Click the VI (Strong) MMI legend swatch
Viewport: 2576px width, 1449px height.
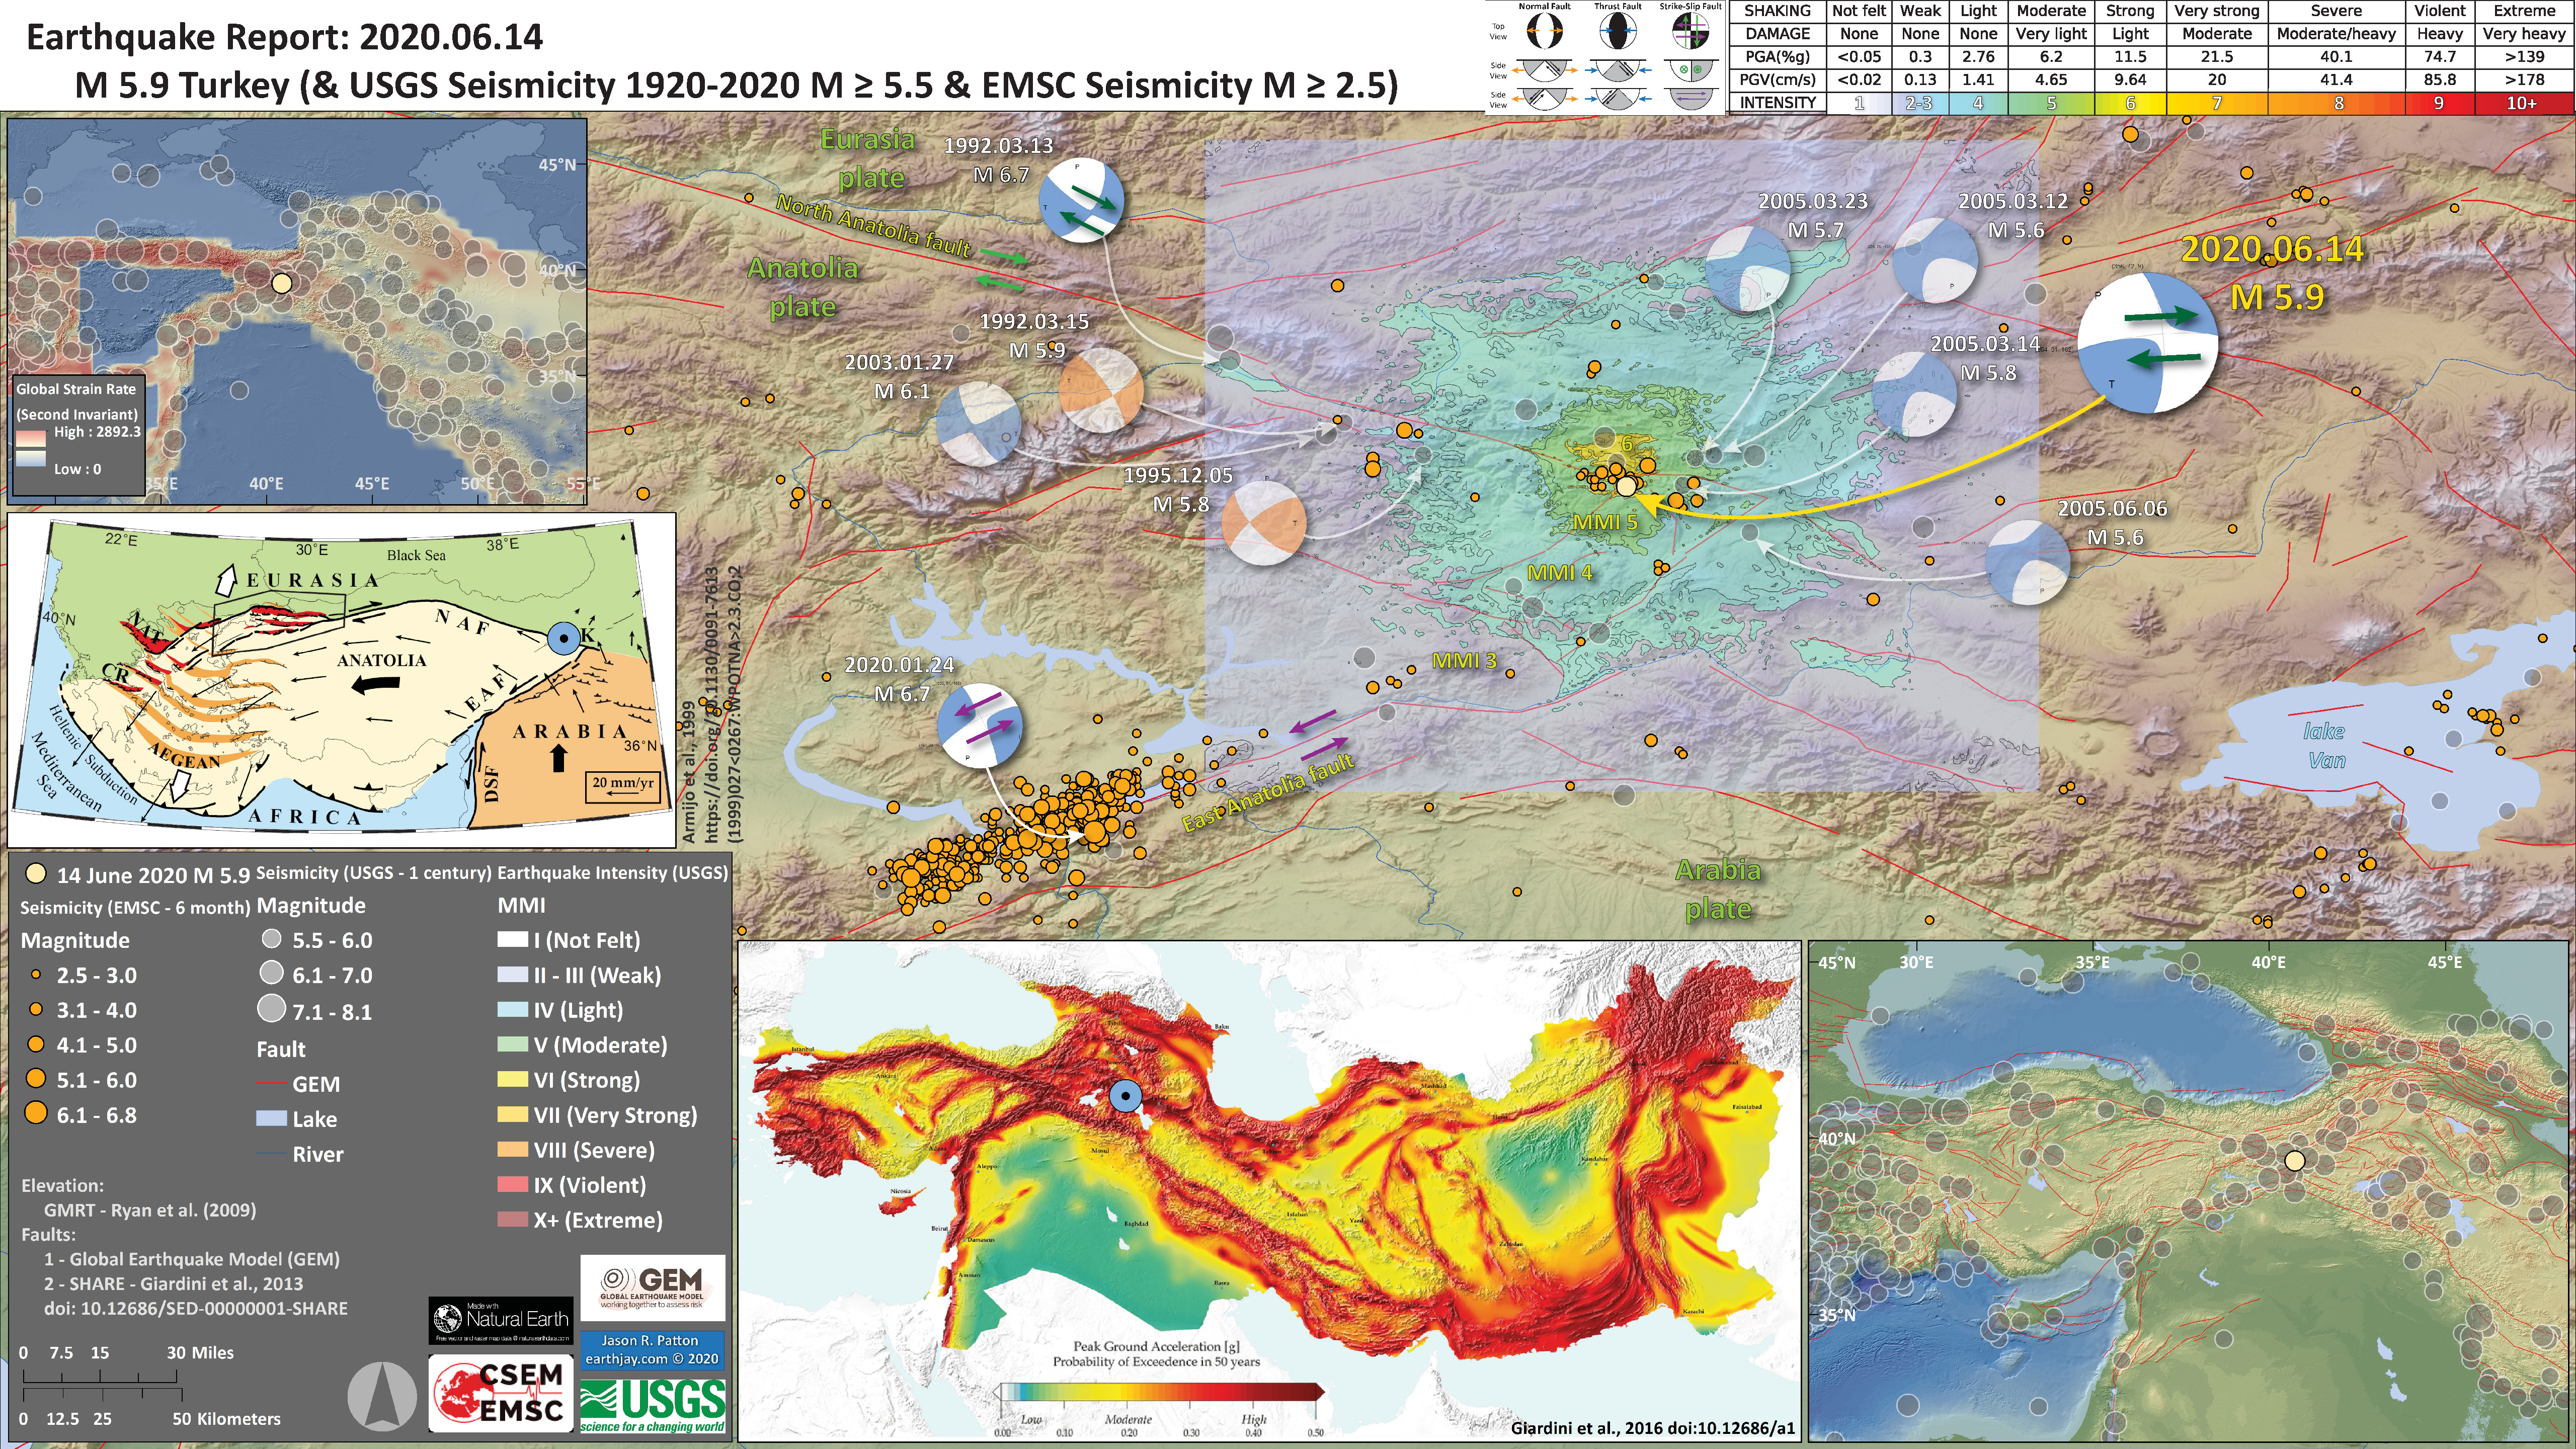click(x=512, y=1080)
